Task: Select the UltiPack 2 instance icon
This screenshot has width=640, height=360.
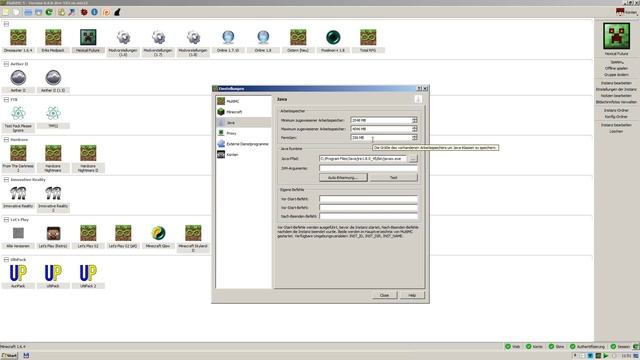Action: click(88, 273)
